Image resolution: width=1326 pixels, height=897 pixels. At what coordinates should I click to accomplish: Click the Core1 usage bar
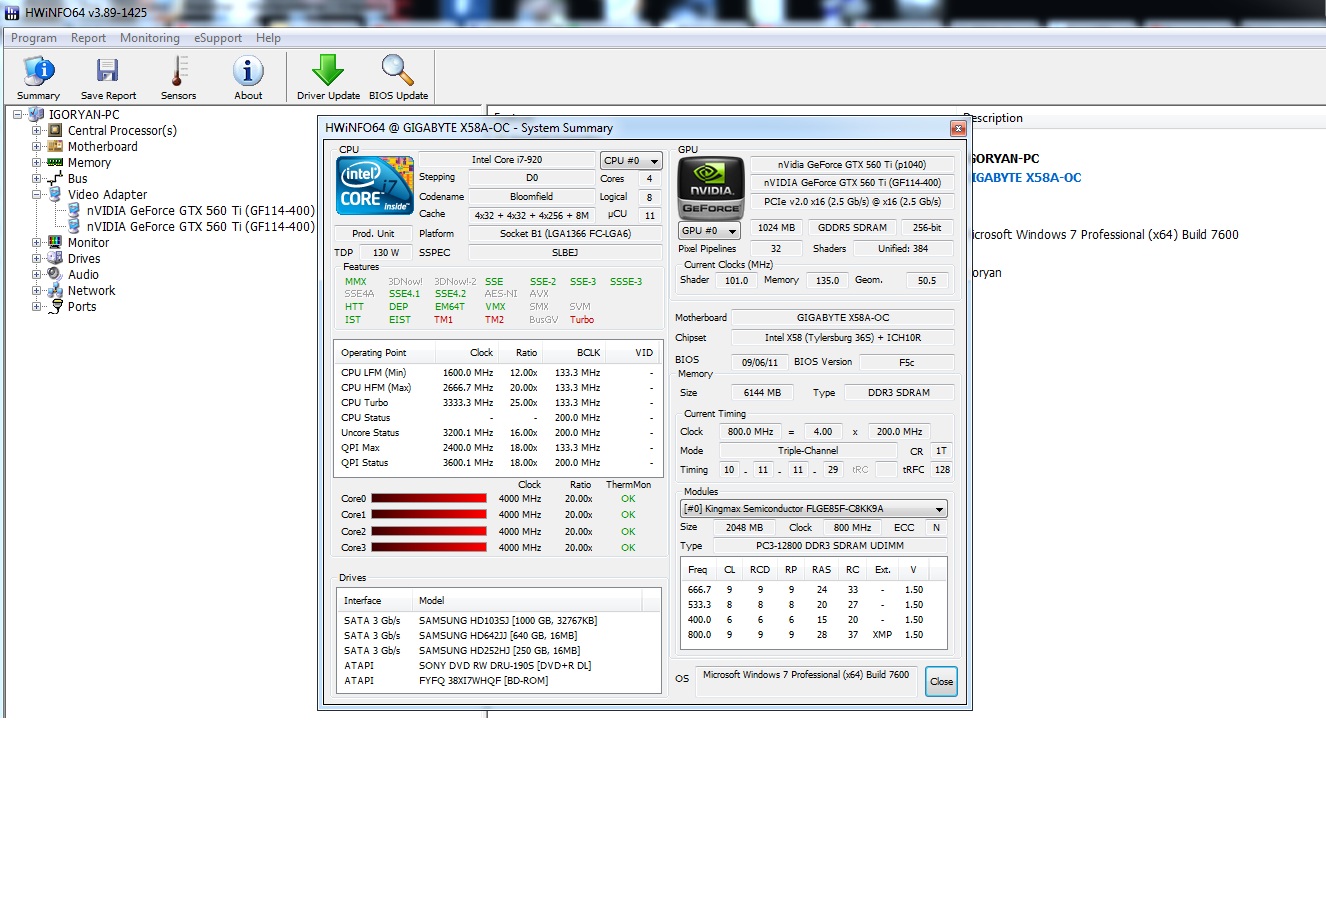(x=429, y=514)
